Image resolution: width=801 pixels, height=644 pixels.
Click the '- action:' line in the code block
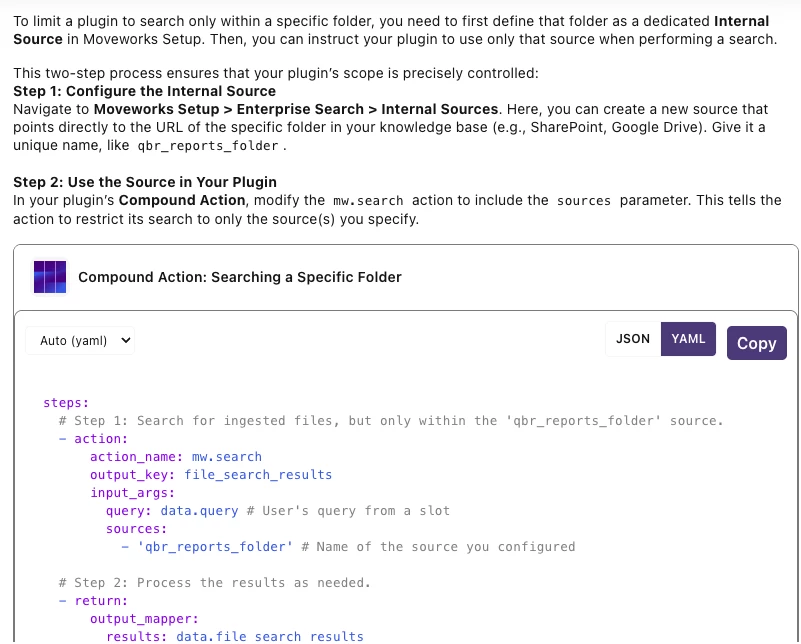click(x=93, y=439)
